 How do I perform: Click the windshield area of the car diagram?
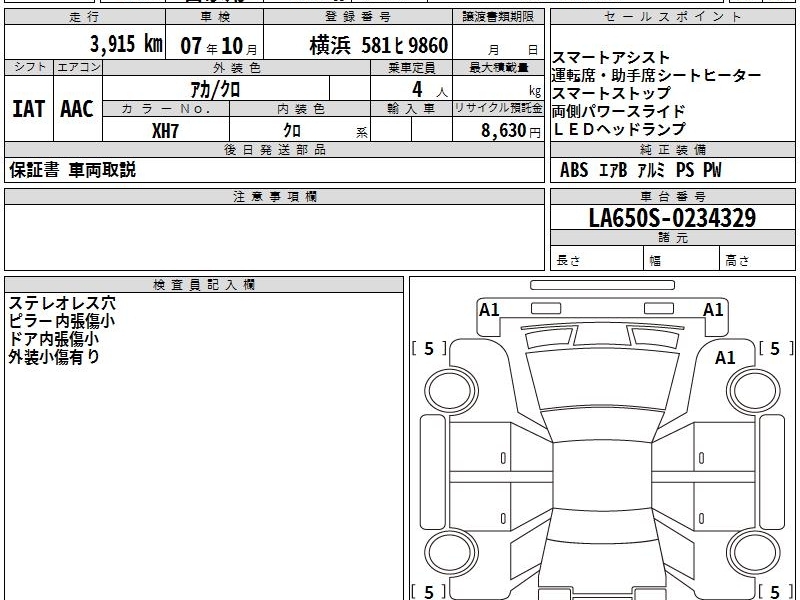603,381
